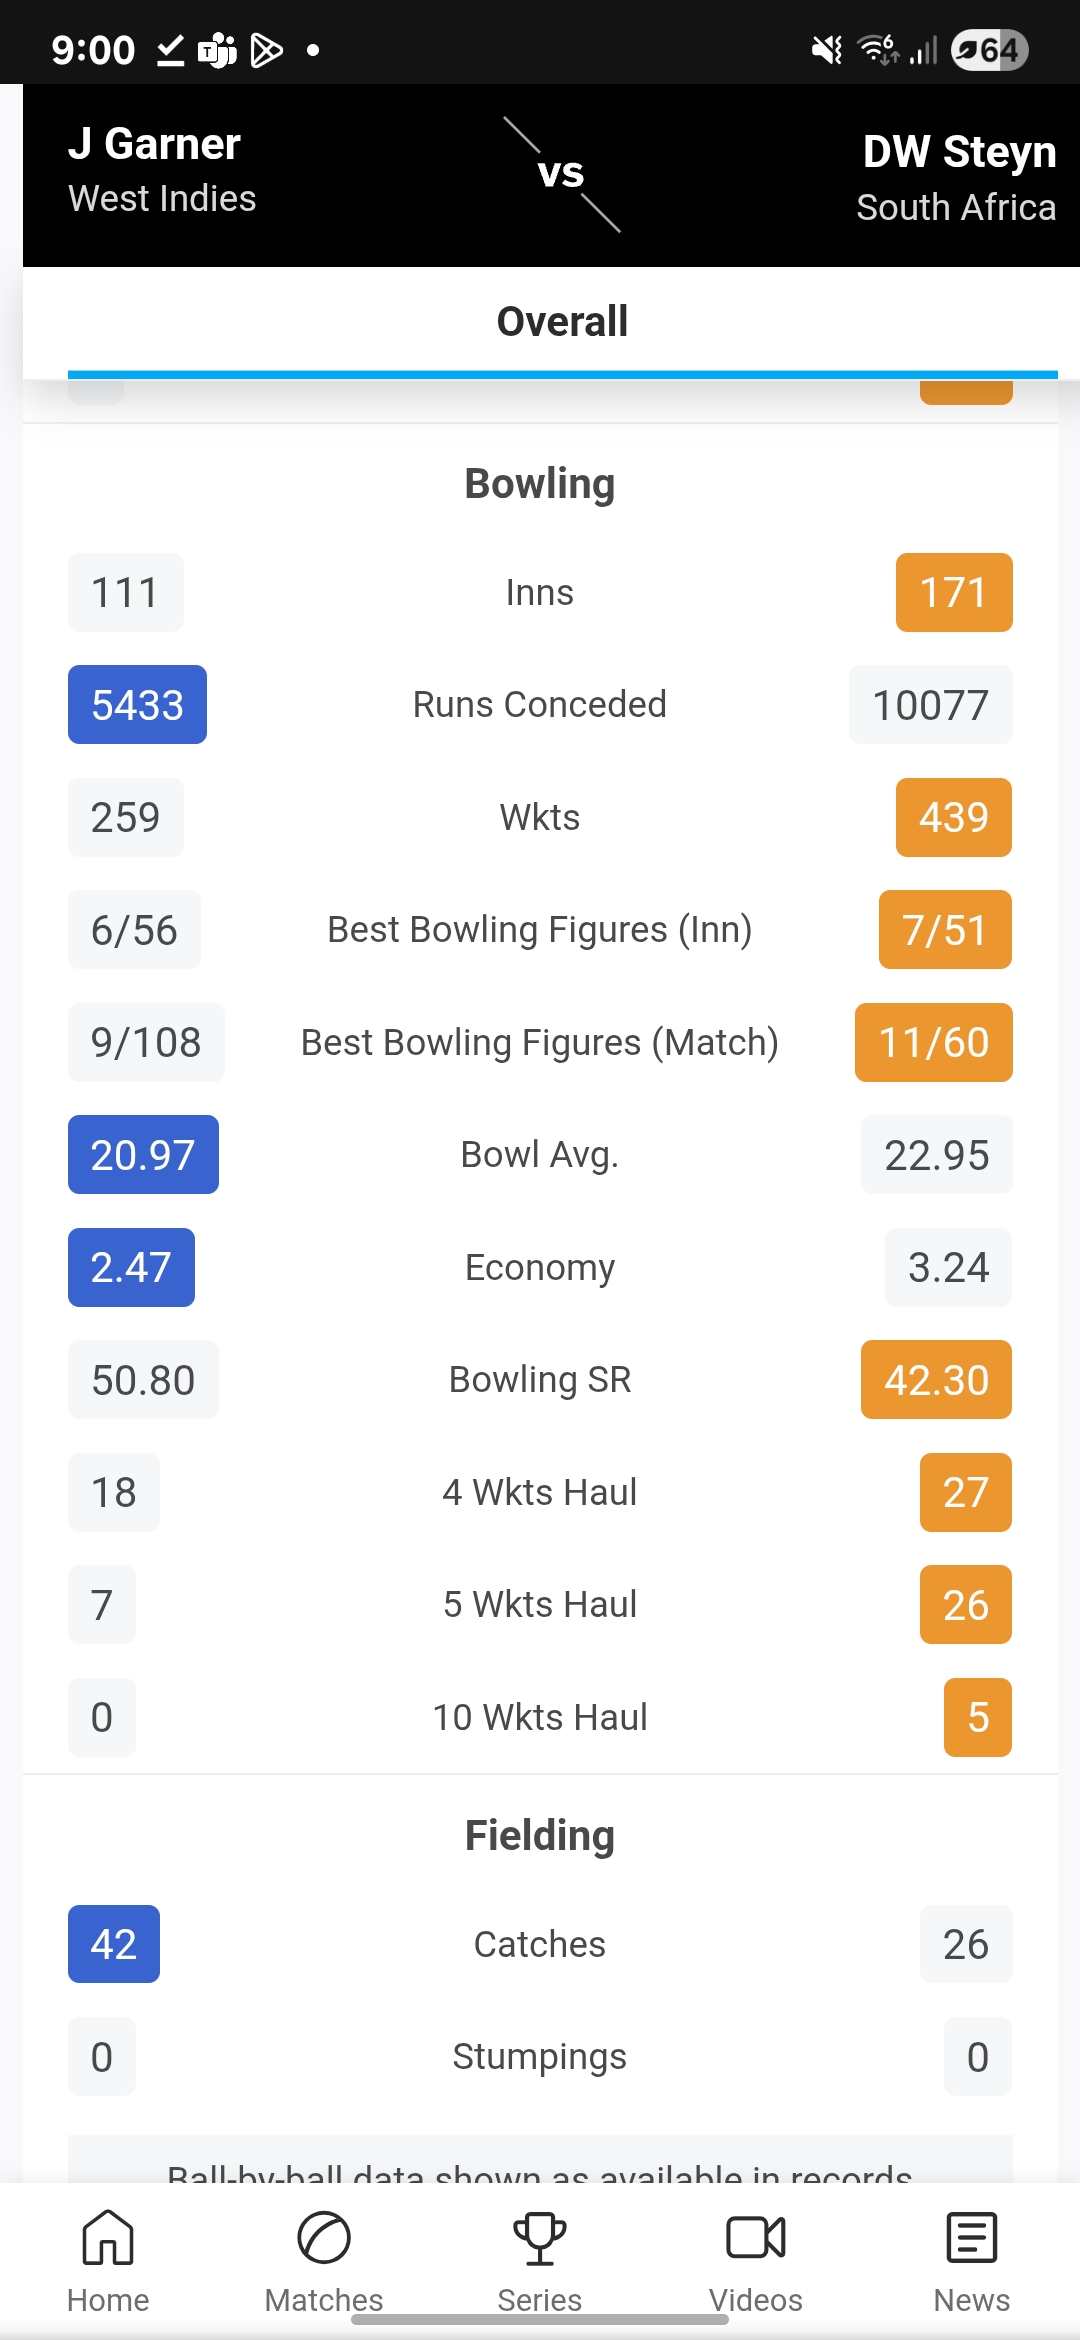Viewport: 1080px width, 2340px height.
Task: Tap the Economy stat row label
Action: (540, 1268)
